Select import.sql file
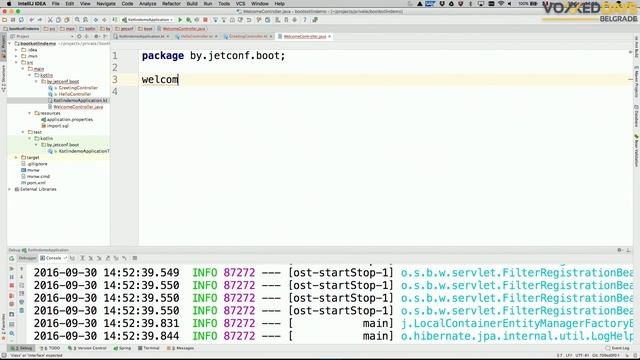The height and width of the screenshot is (360, 640). 58,126
